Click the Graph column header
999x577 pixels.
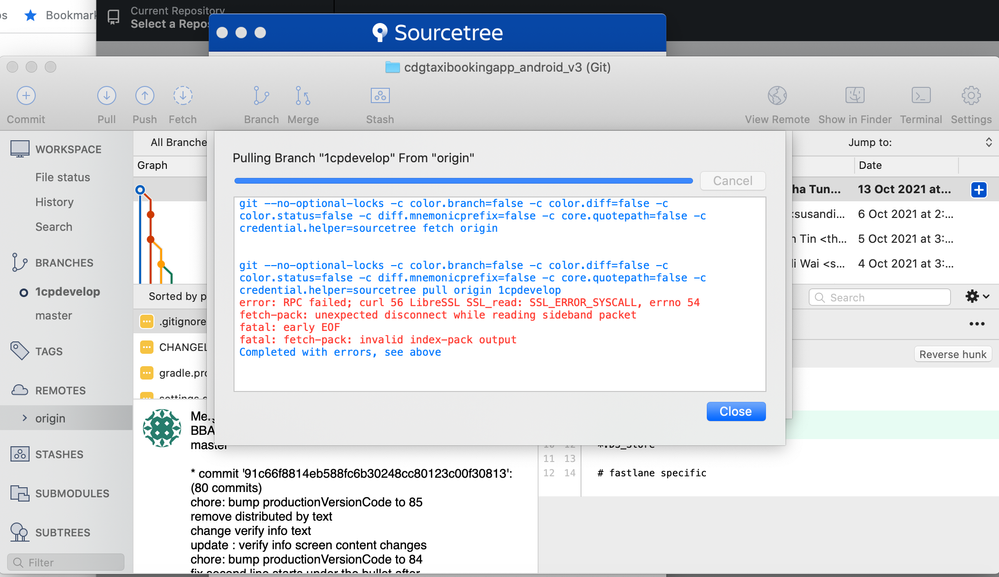(x=152, y=165)
